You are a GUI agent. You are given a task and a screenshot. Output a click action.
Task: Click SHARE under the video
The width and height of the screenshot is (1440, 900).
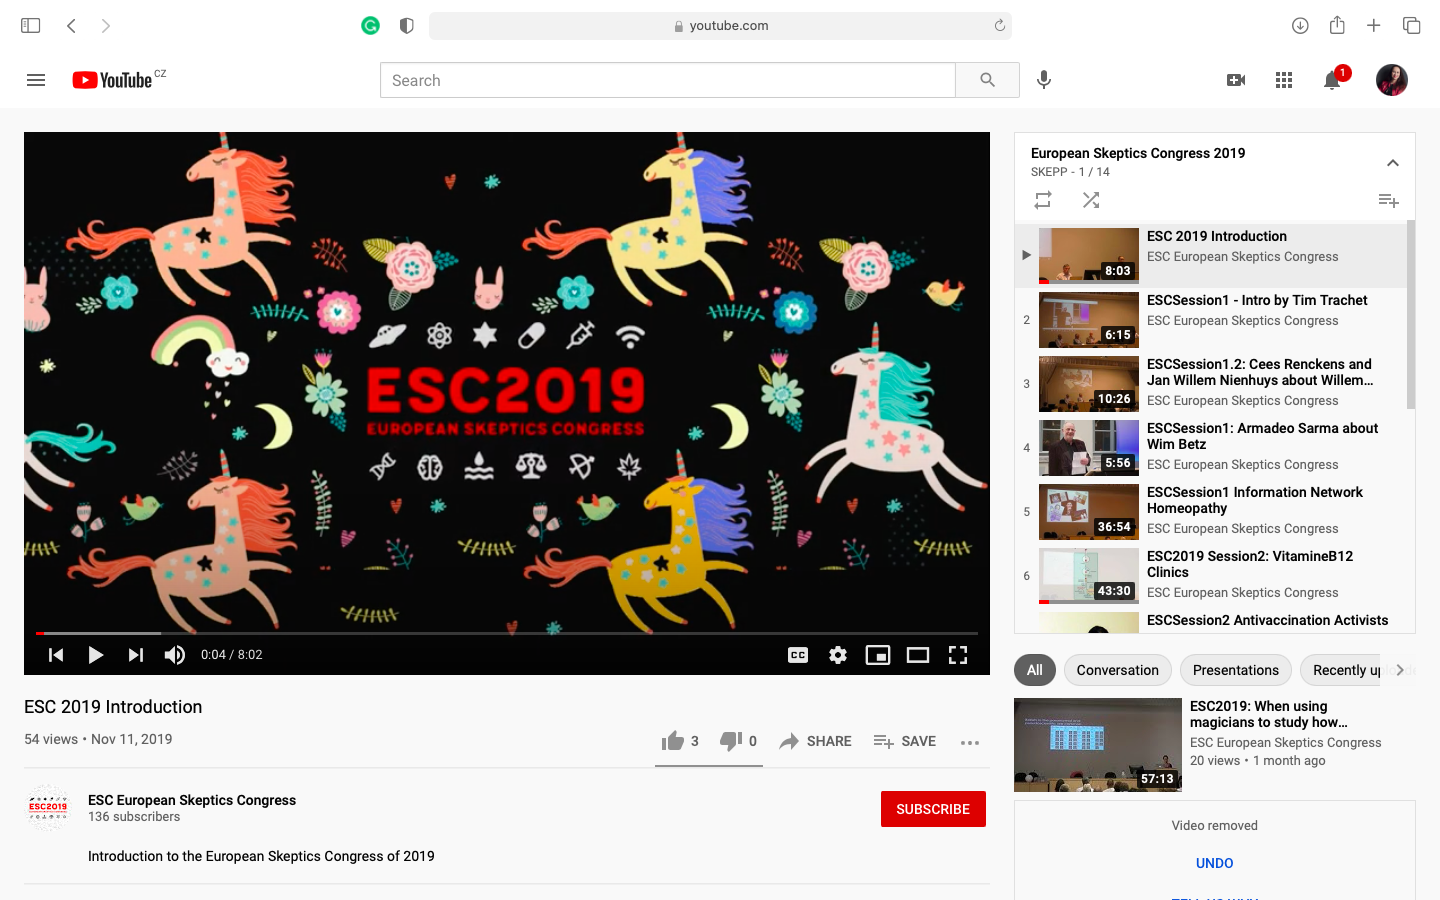coord(816,741)
